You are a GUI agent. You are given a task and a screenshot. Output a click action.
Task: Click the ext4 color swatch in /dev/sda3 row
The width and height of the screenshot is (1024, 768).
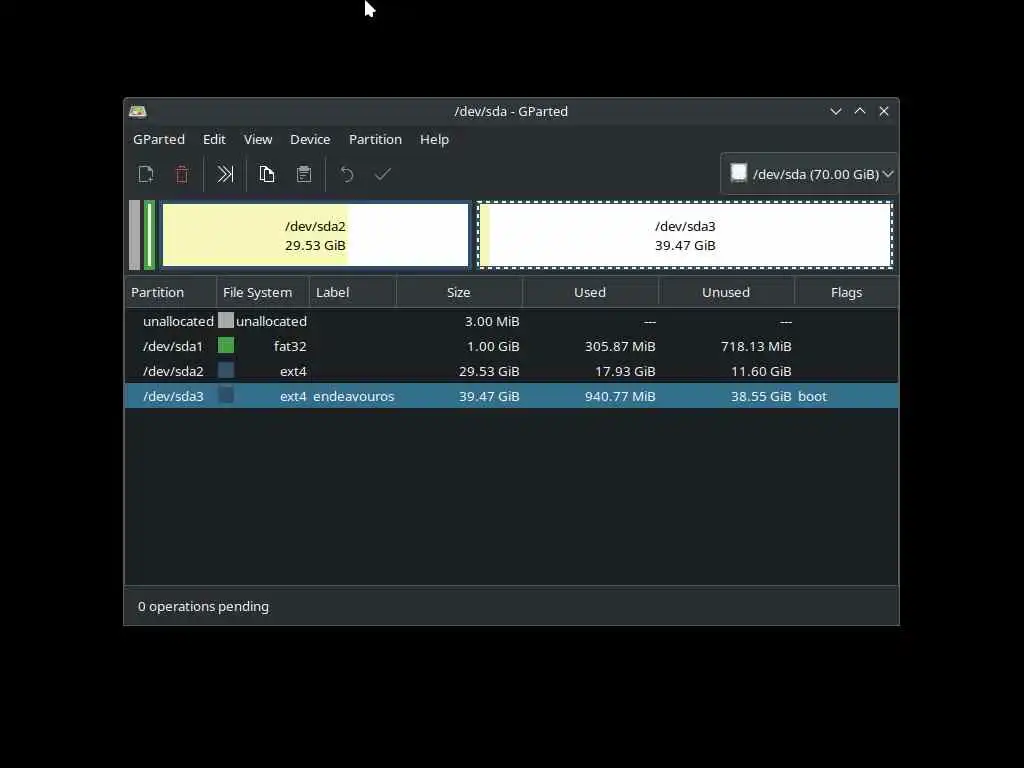pos(226,394)
